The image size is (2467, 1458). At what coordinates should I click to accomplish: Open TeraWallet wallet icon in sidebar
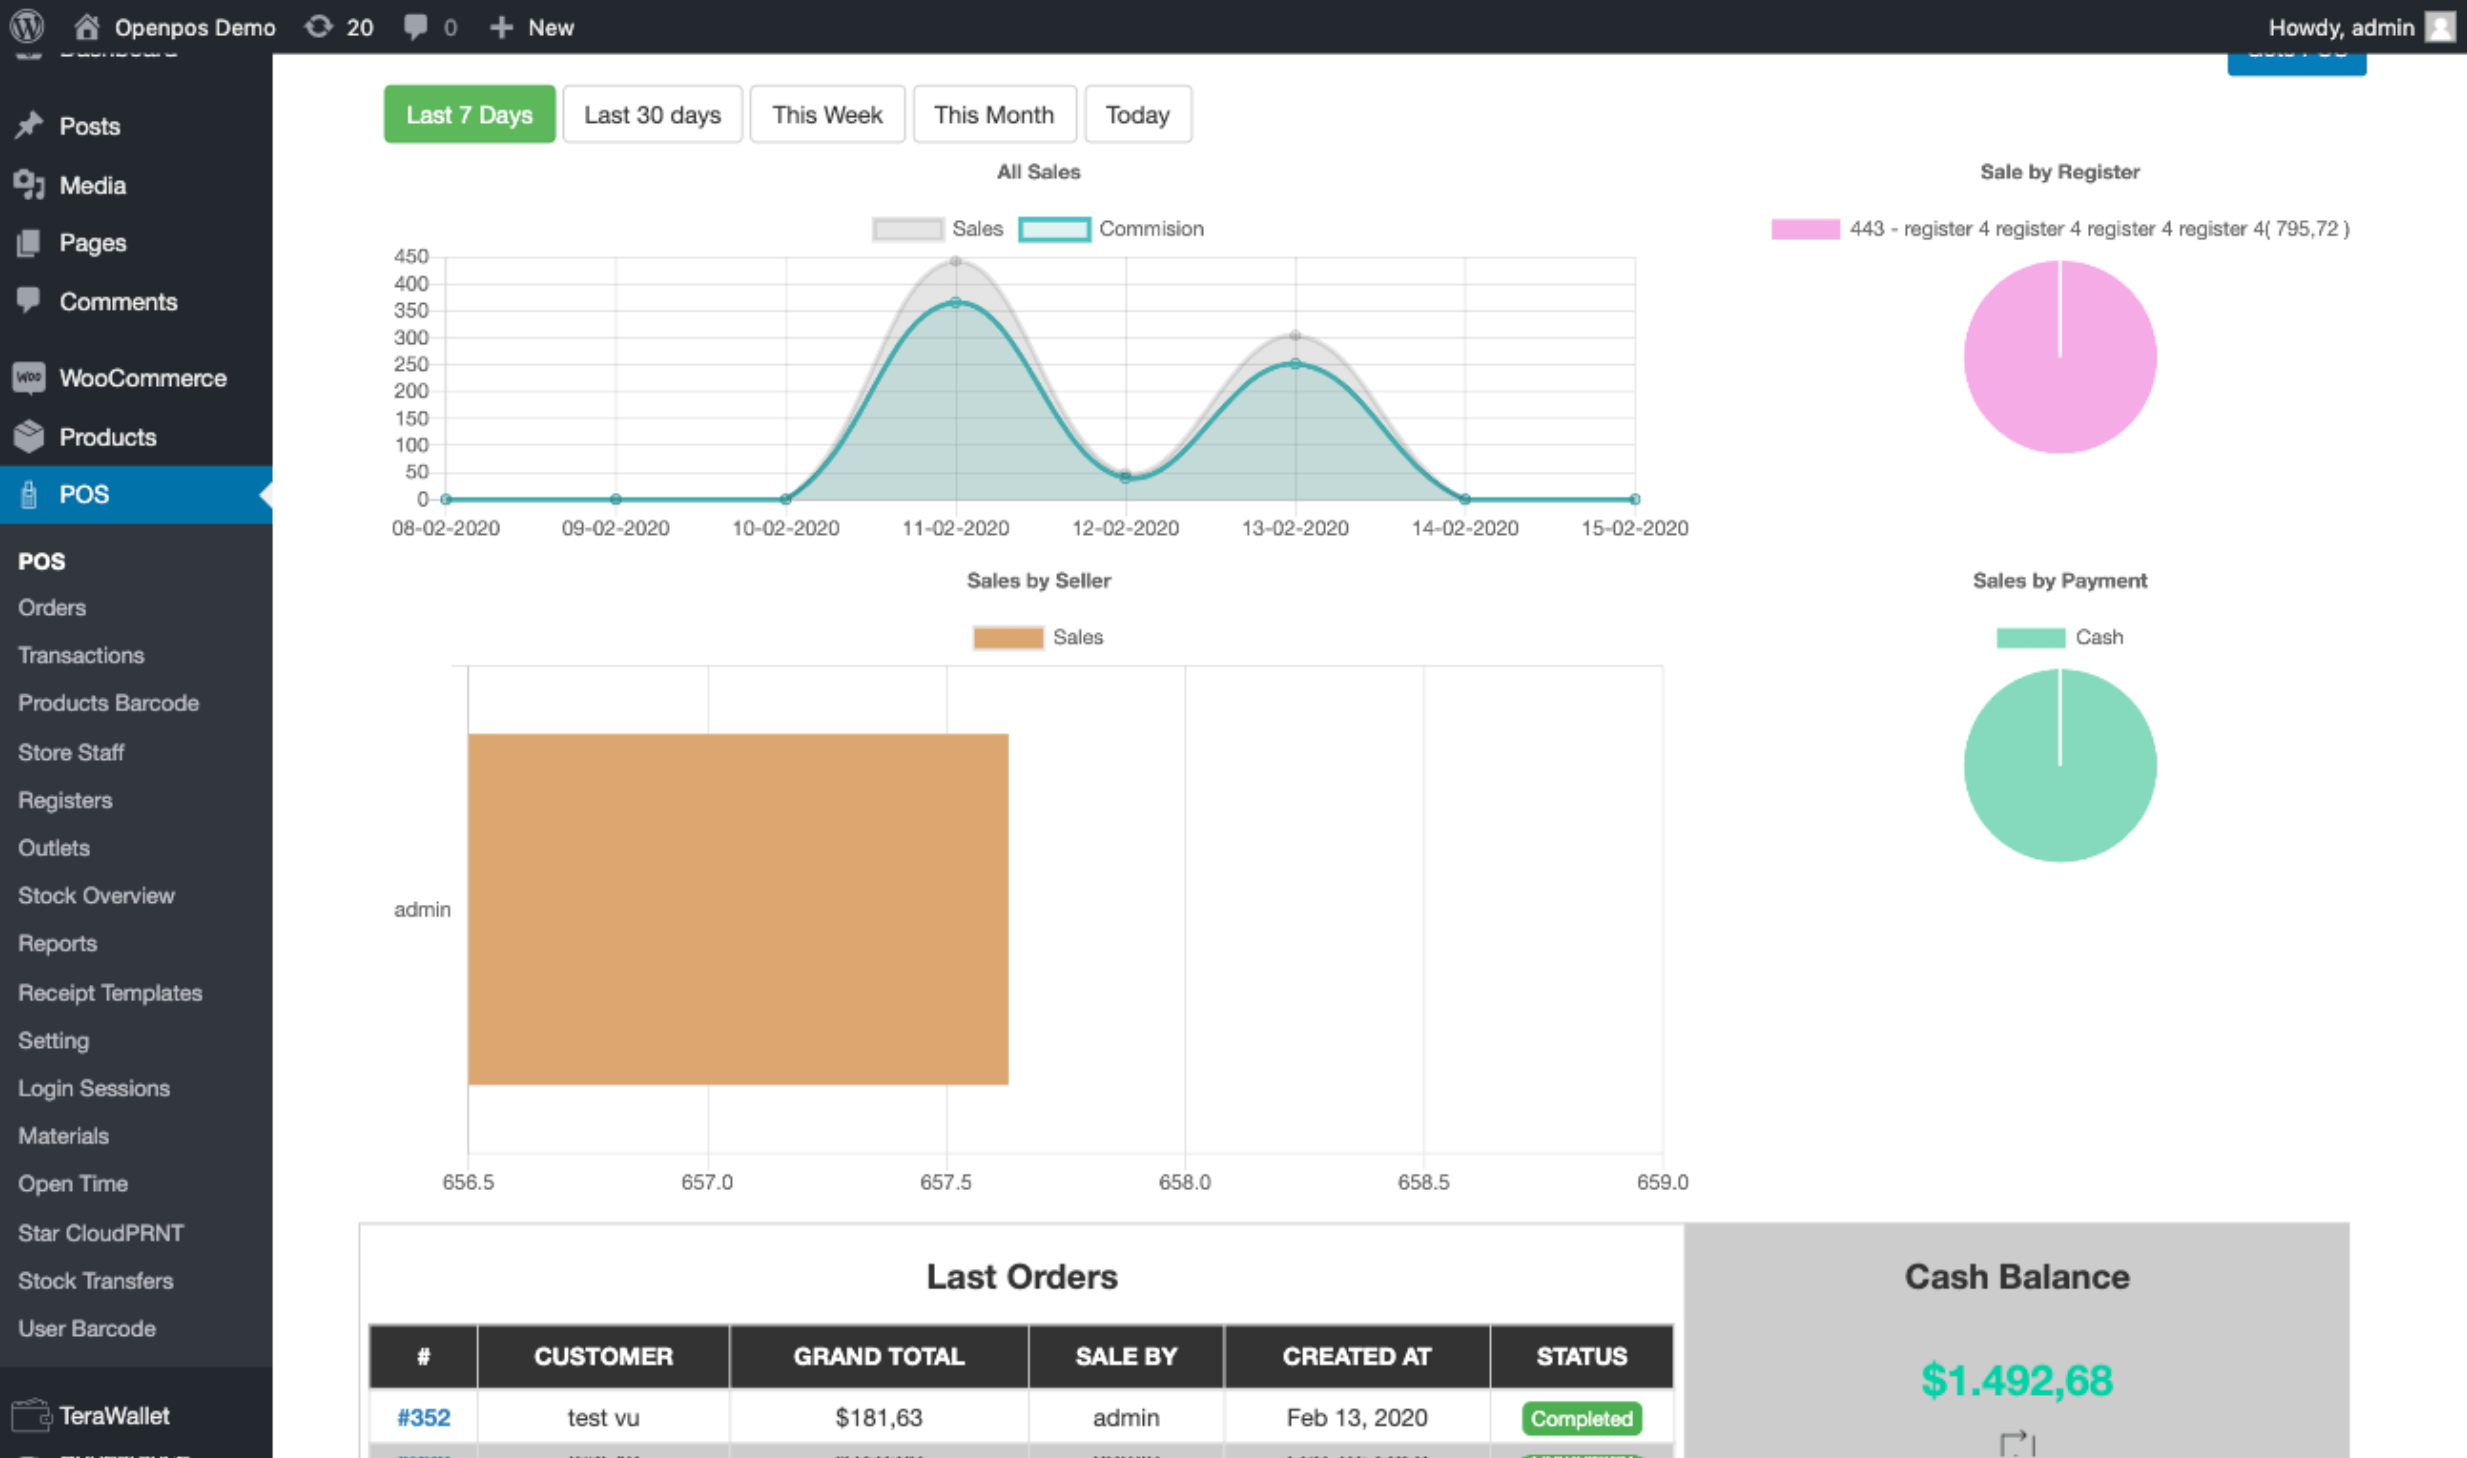30,1415
